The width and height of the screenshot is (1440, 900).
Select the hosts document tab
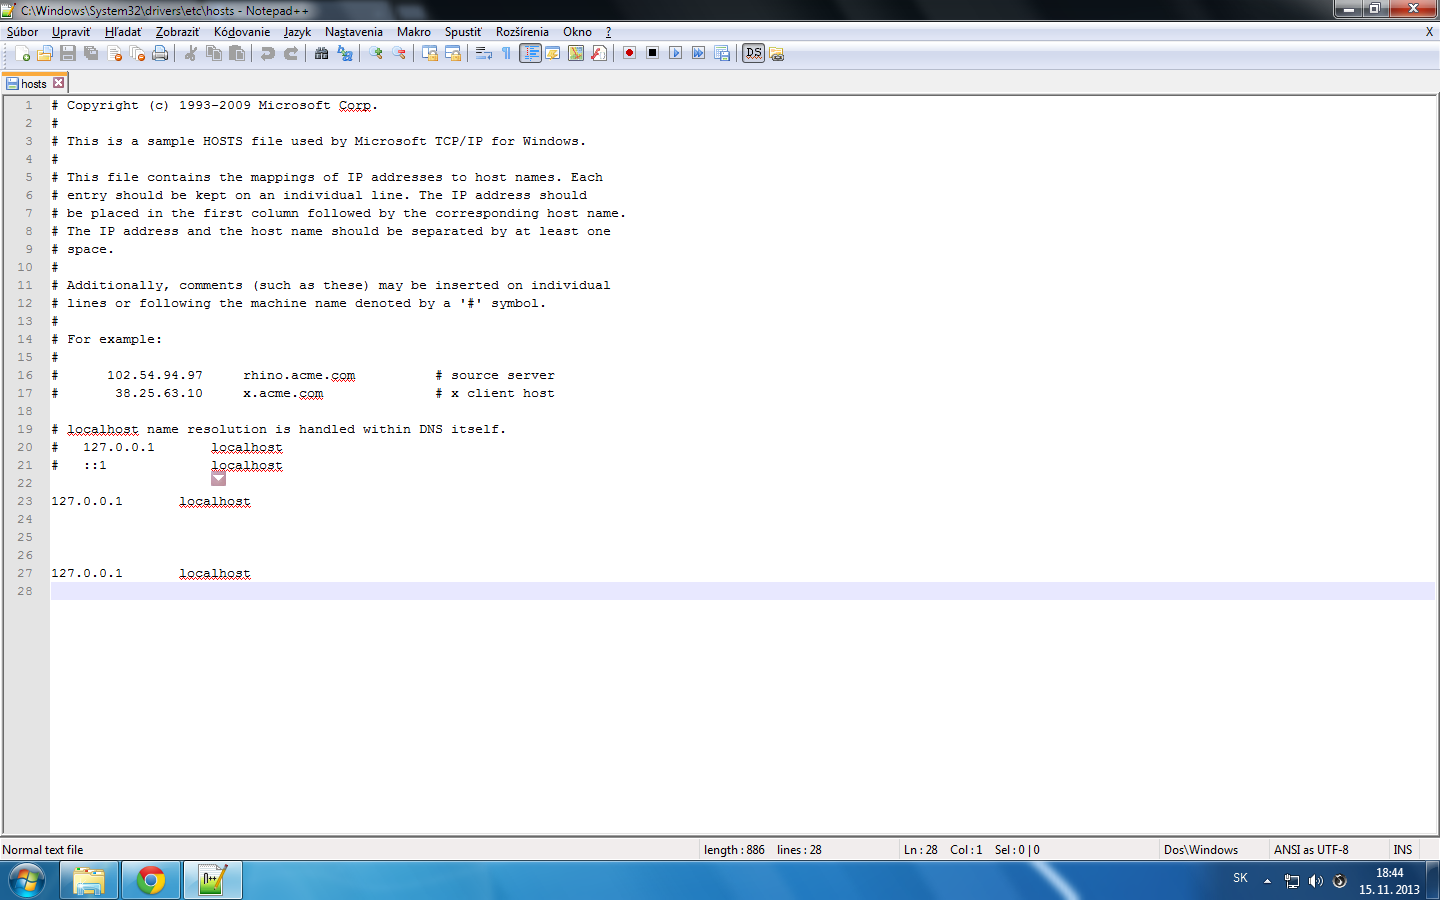(33, 83)
